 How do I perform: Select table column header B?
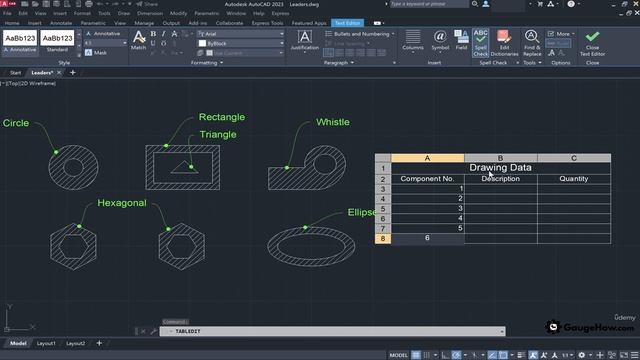point(500,158)
